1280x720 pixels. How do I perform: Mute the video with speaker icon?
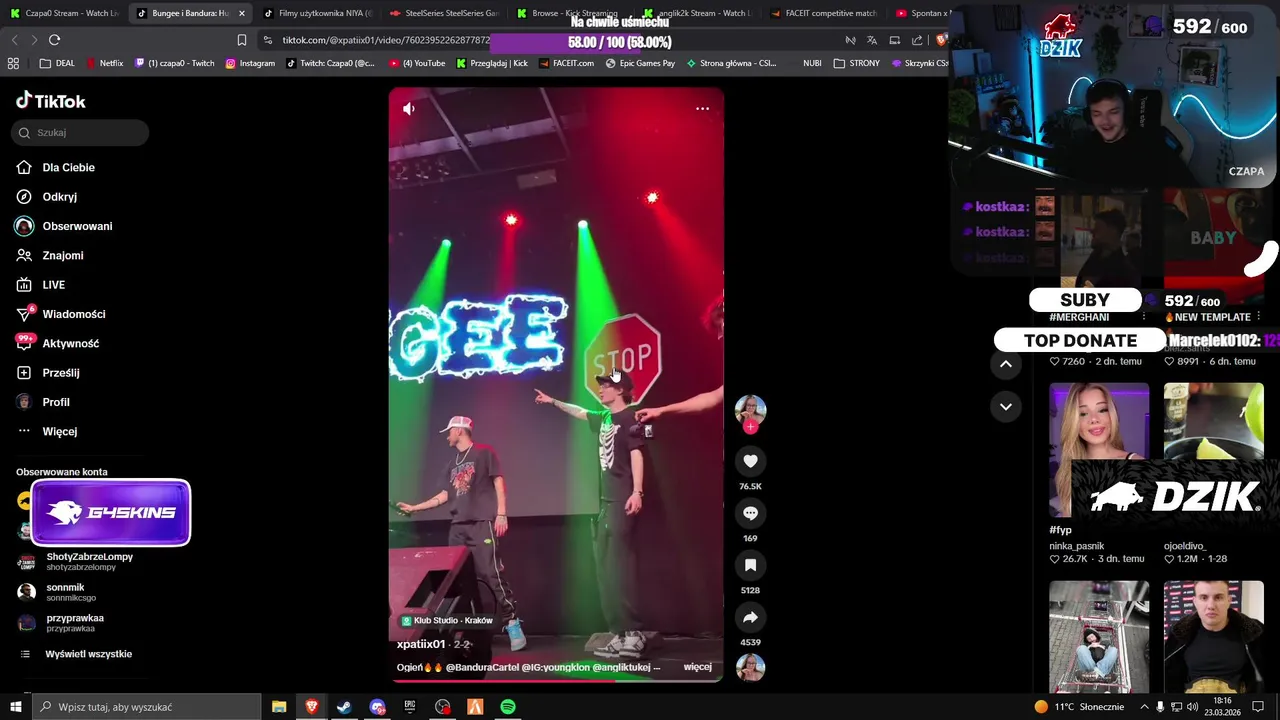(x=408, y=108)
